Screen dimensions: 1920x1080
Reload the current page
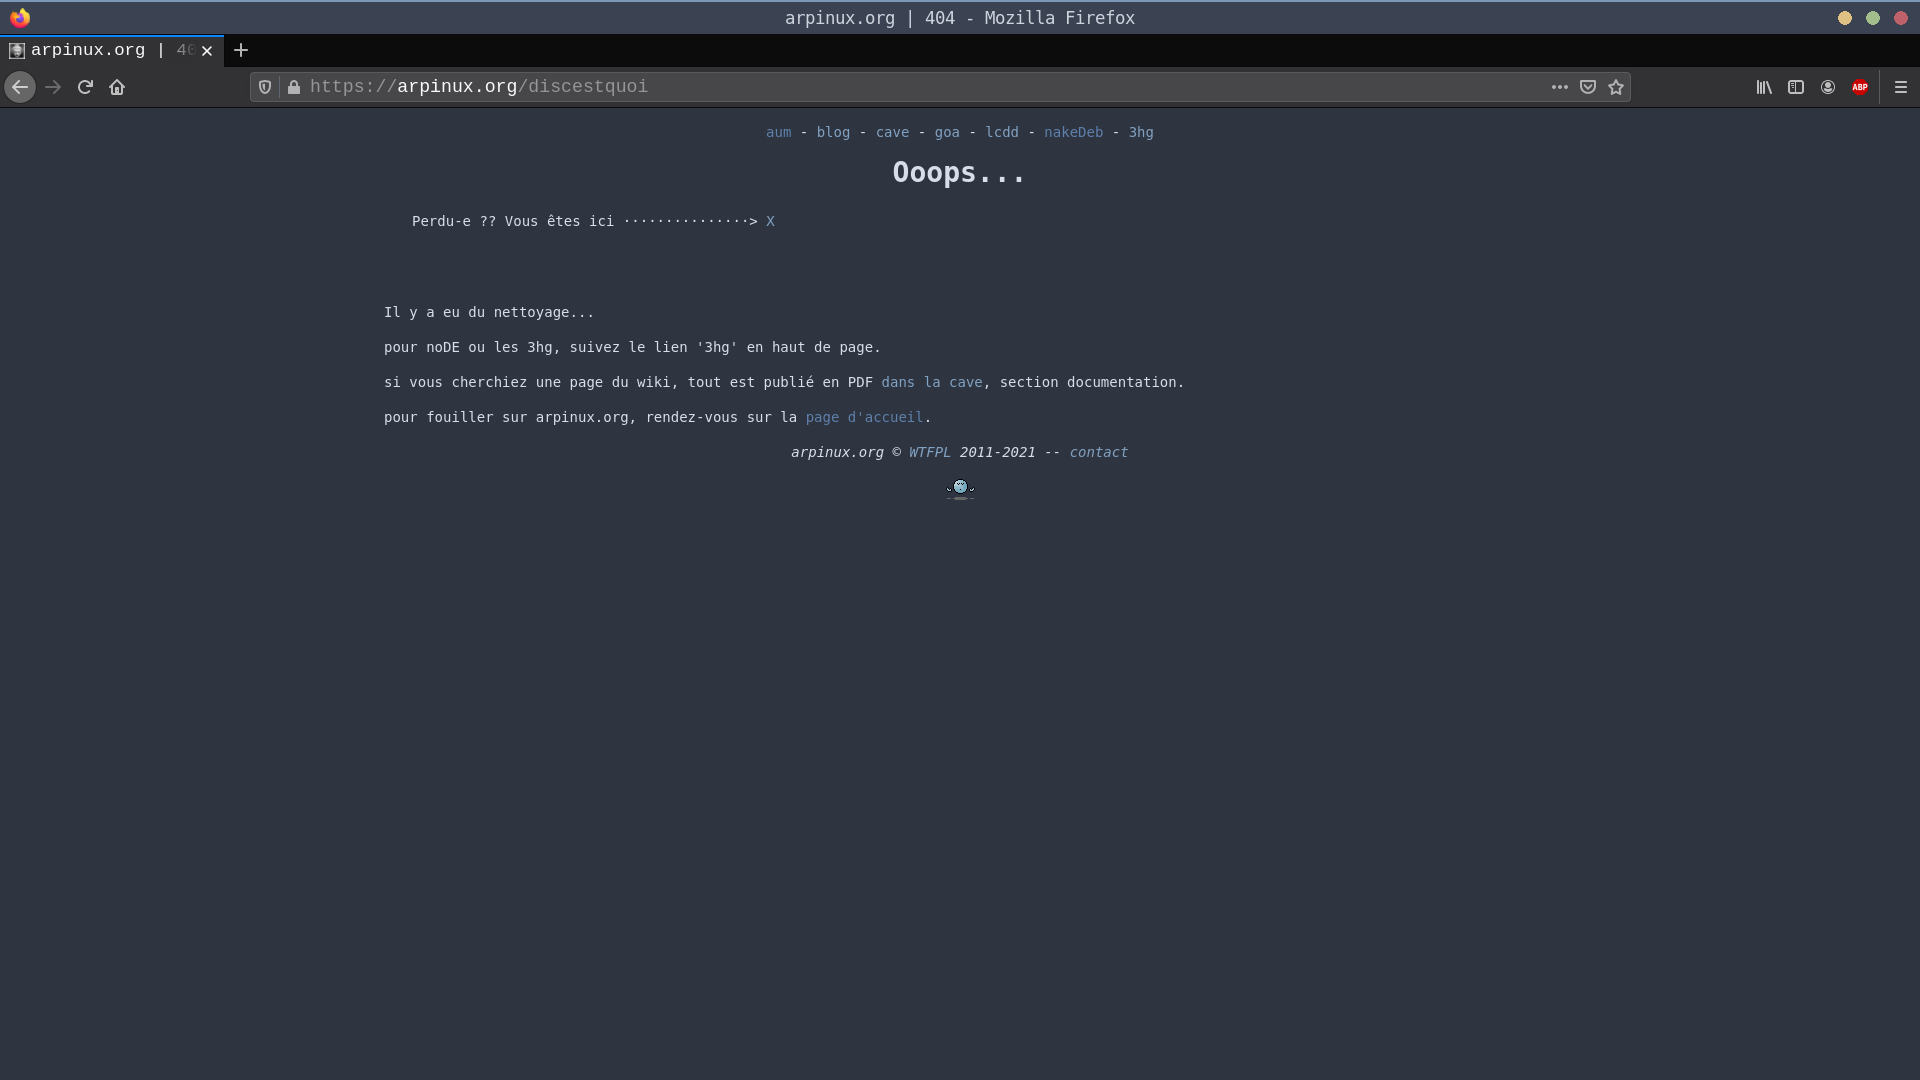coord(84,87)
